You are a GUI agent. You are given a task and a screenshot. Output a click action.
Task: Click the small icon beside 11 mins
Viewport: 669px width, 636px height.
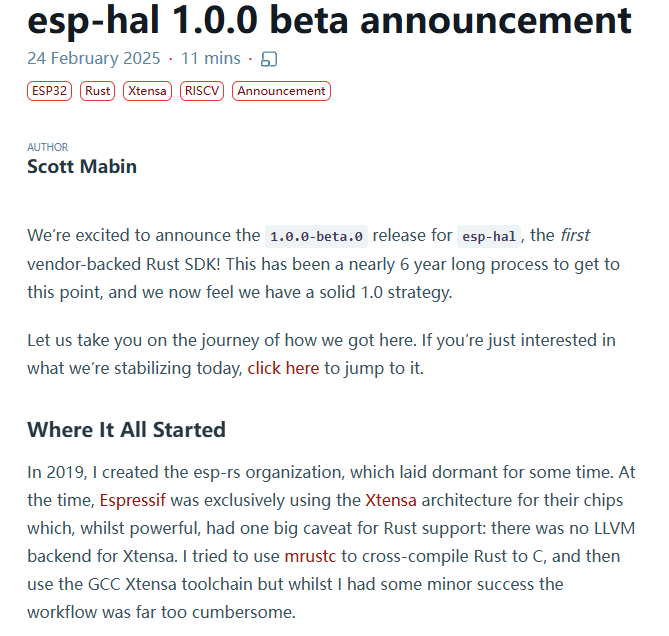pos(268,59)
